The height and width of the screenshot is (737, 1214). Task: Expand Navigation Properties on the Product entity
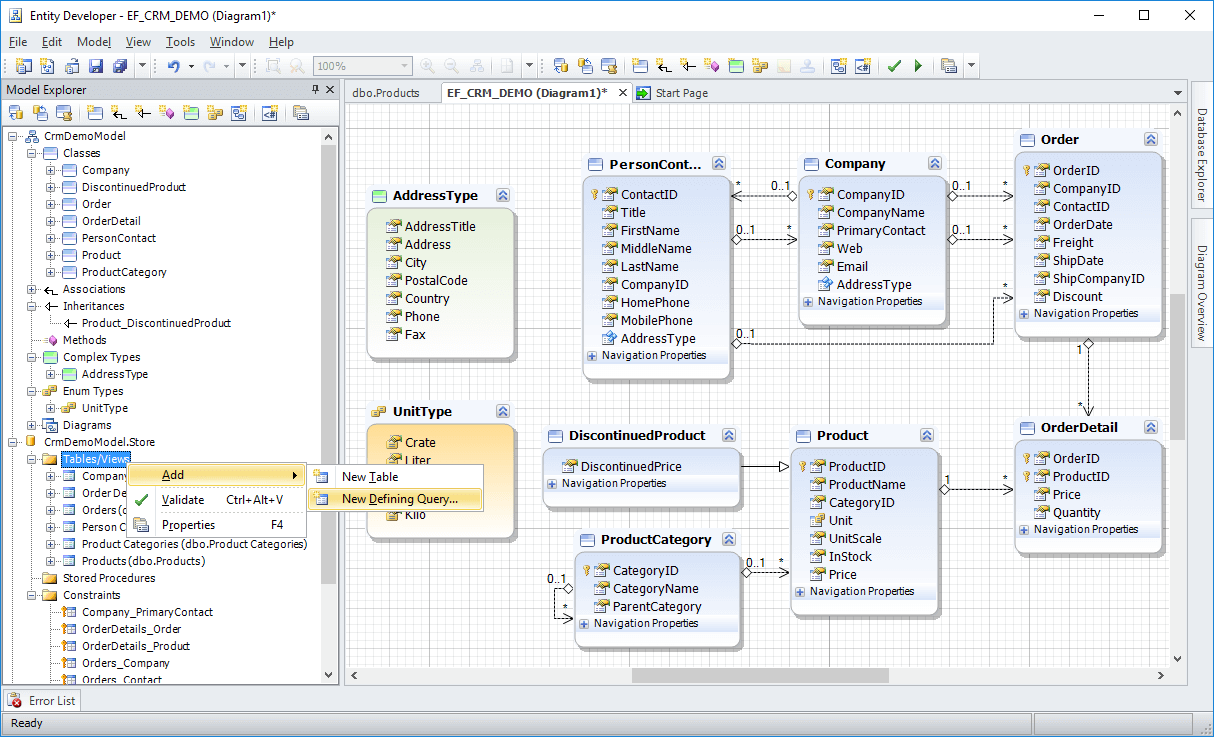(x=800, y=591)
